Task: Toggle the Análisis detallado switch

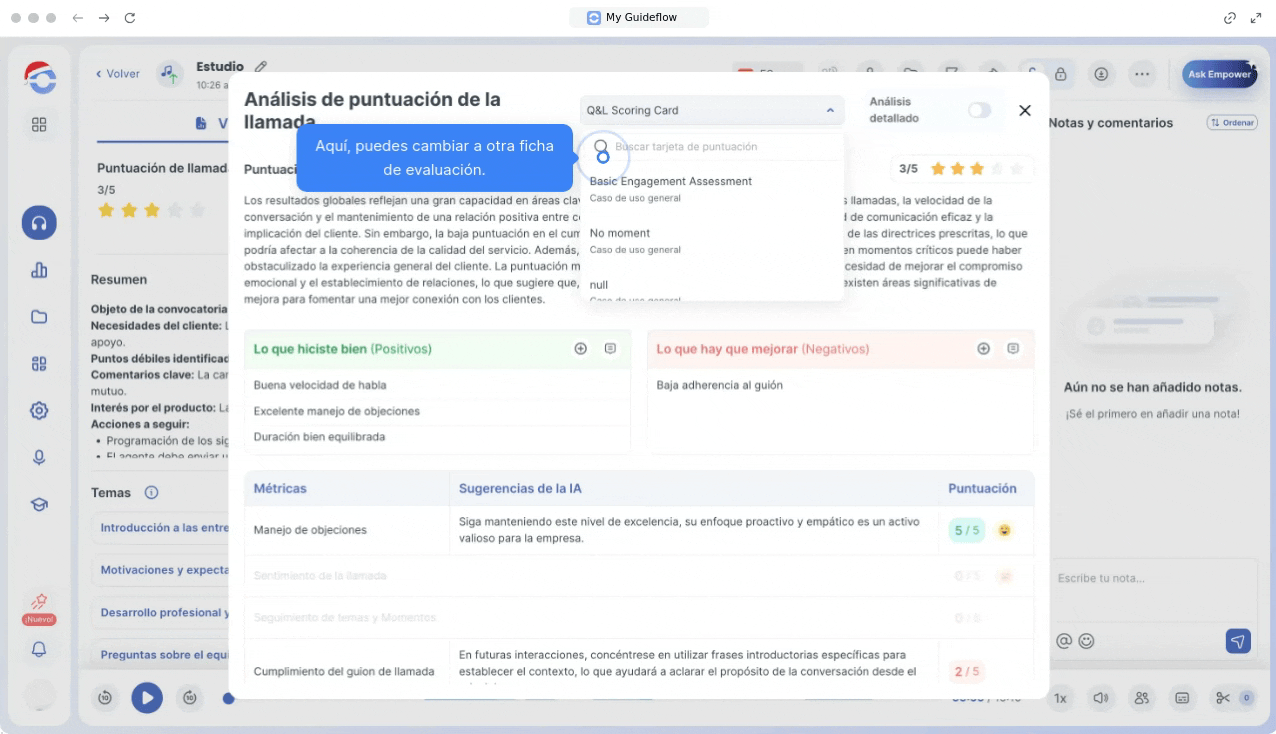Action: click(979, 110)
